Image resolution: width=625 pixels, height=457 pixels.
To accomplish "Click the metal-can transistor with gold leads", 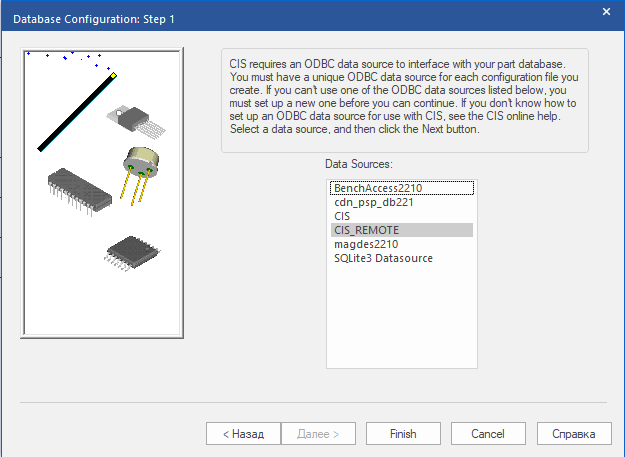I will point(141,165).
